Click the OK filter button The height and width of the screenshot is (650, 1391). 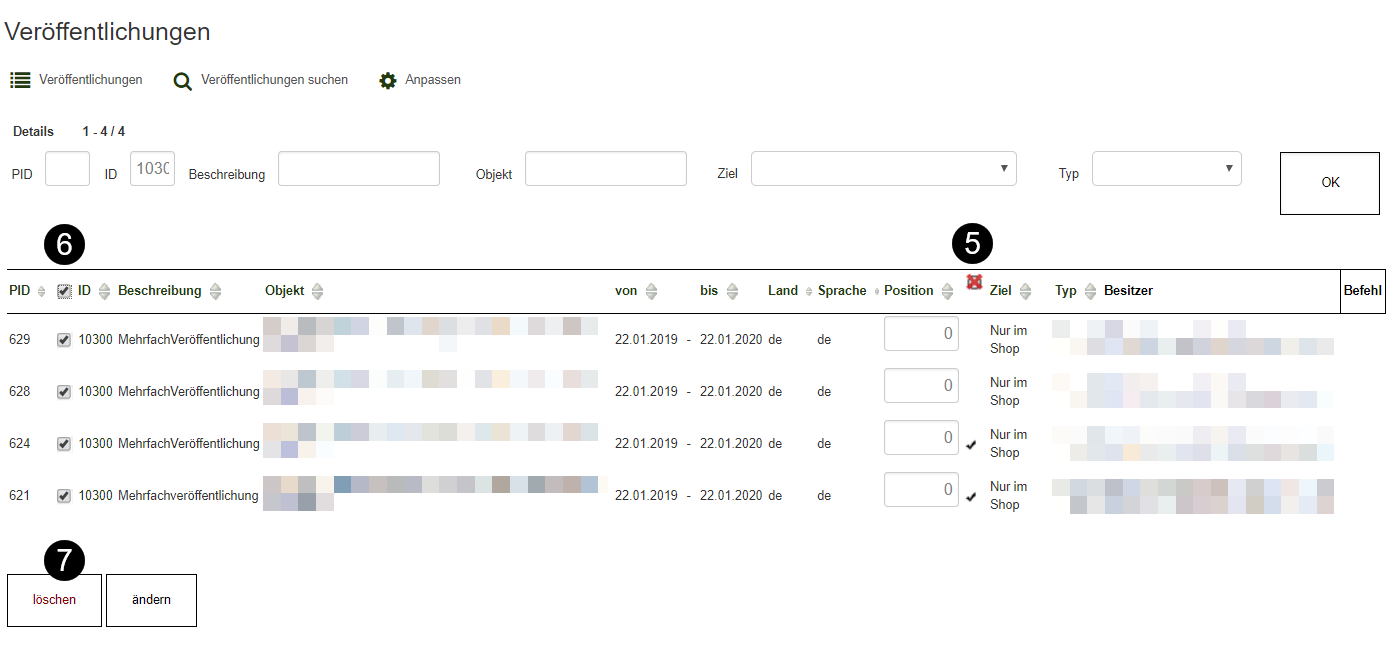(1330, 183)
